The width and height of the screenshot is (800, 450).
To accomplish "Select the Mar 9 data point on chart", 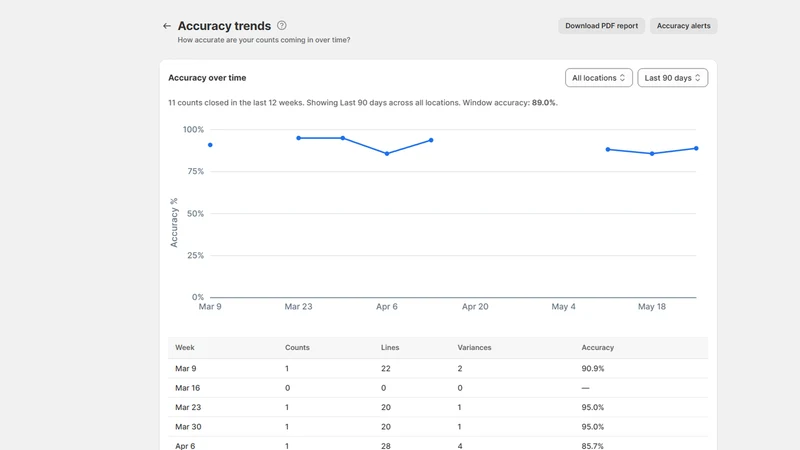I will tap(210, 145).
